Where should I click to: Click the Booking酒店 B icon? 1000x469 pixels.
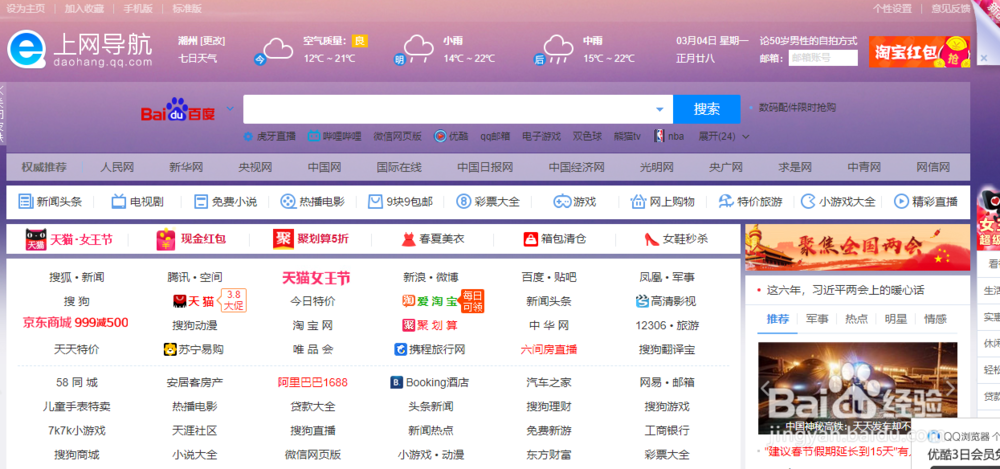click(396, 382)
